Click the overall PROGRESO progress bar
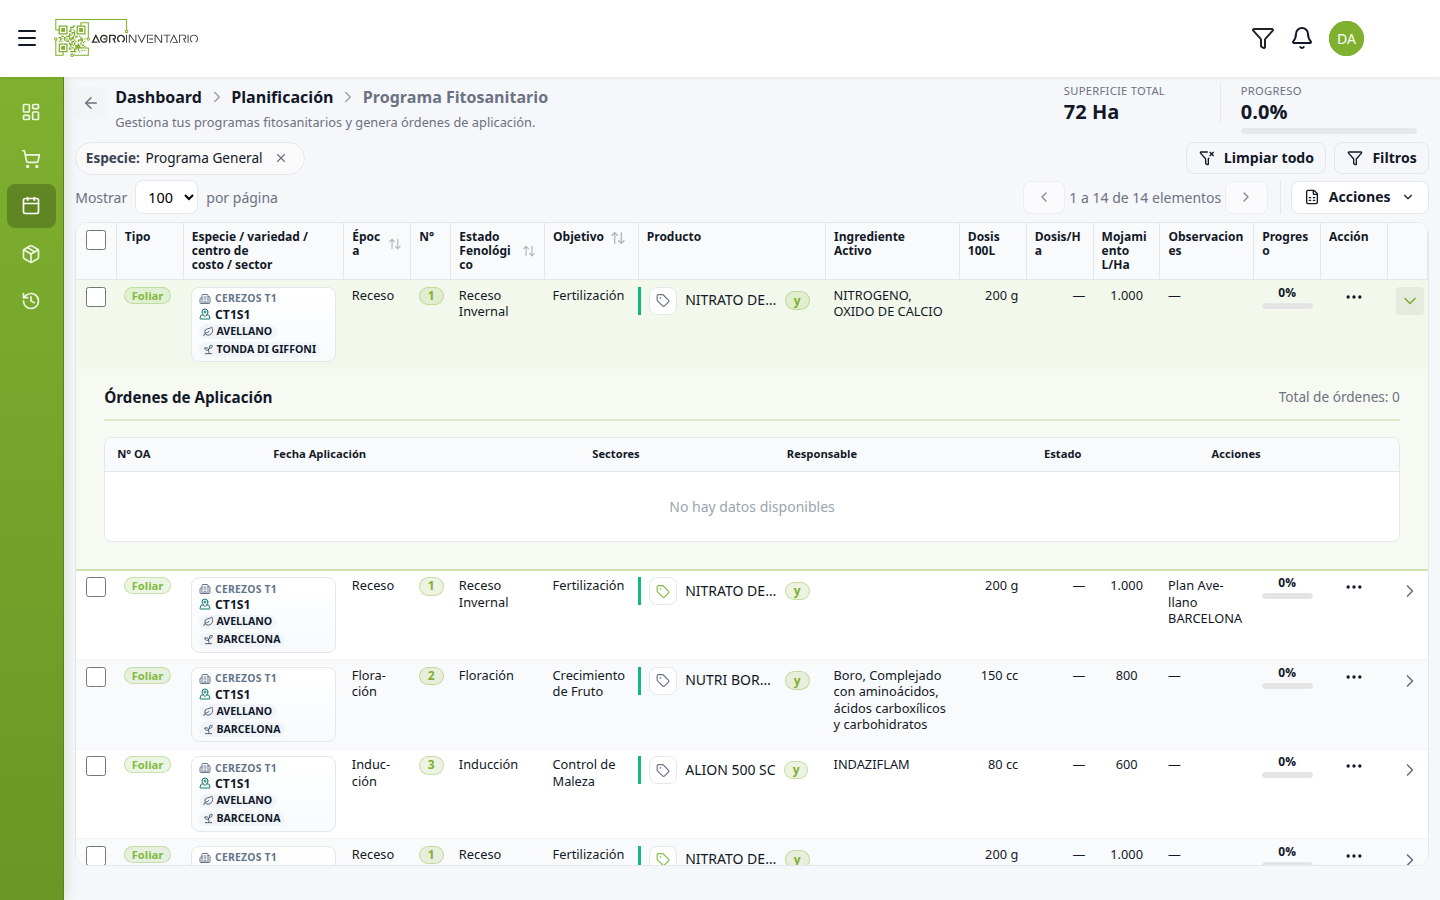 click(x=1328, y=131)
